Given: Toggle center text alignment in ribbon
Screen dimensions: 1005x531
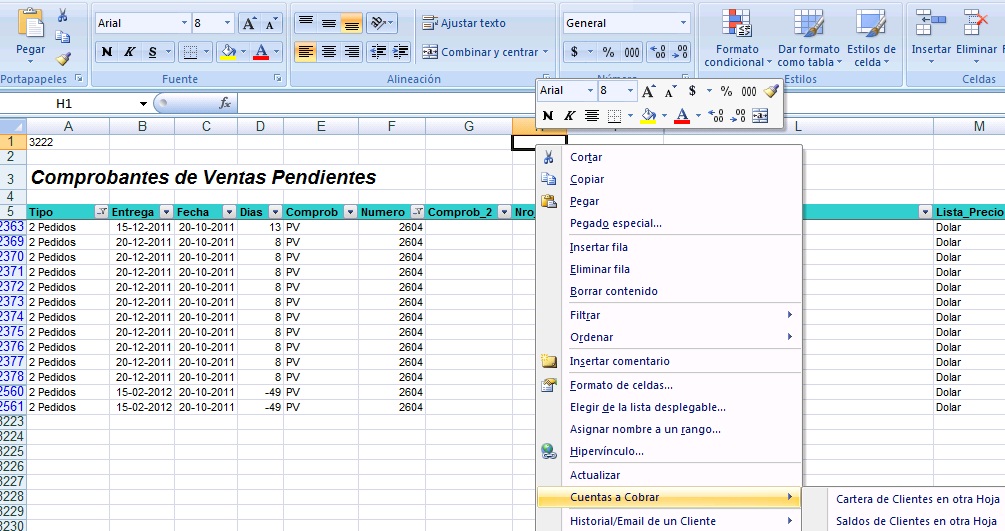Looking at the screenshot, I should tap(329, 52).
